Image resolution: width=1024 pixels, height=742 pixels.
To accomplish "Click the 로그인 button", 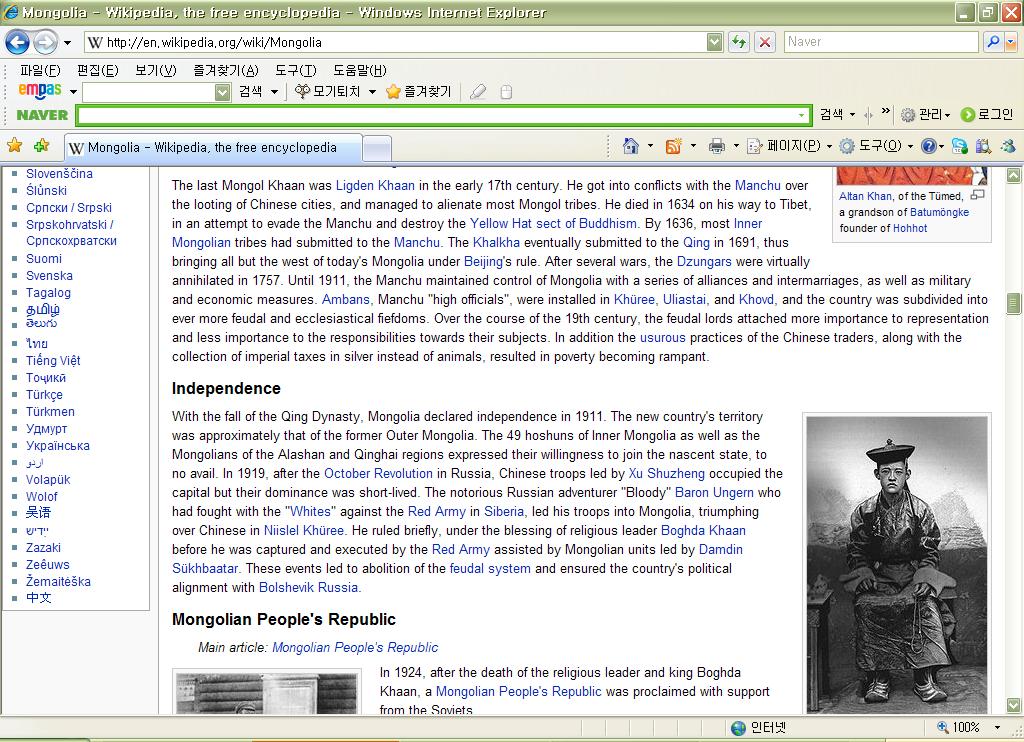I will [987, 114].
